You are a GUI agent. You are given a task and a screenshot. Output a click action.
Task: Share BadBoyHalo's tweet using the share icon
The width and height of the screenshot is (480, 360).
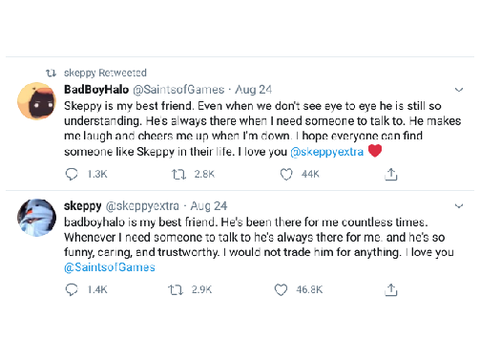[x=391, y=174]
